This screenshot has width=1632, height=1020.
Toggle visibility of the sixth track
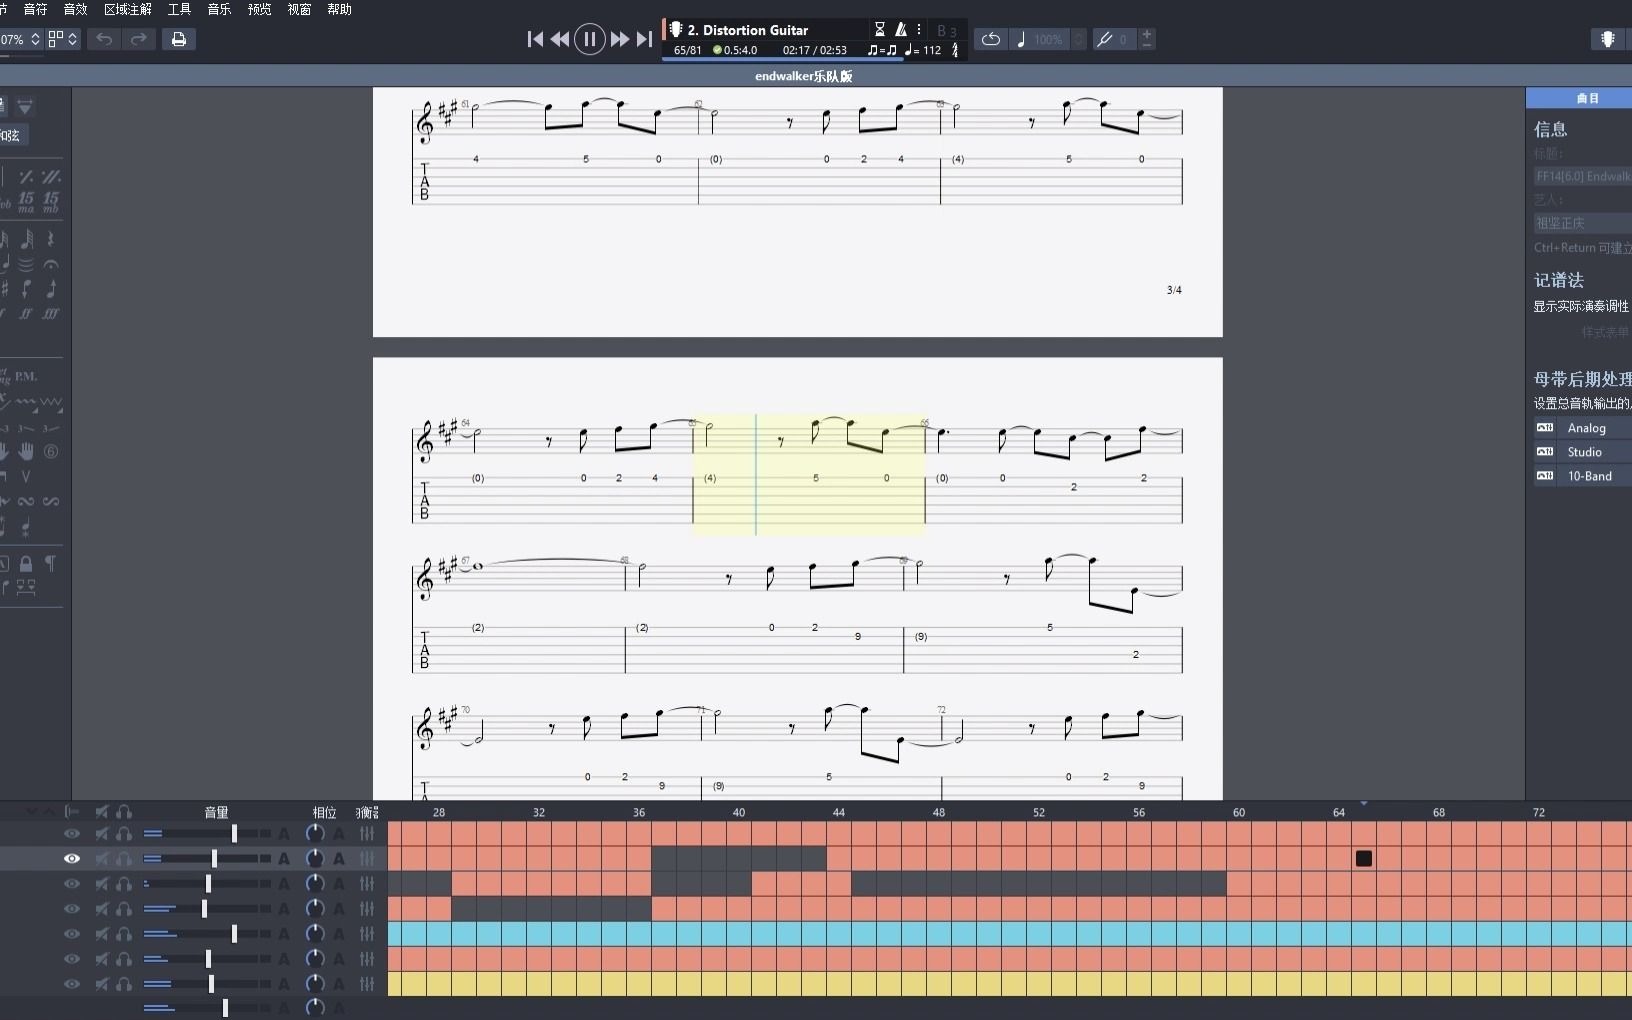(72, 958)
